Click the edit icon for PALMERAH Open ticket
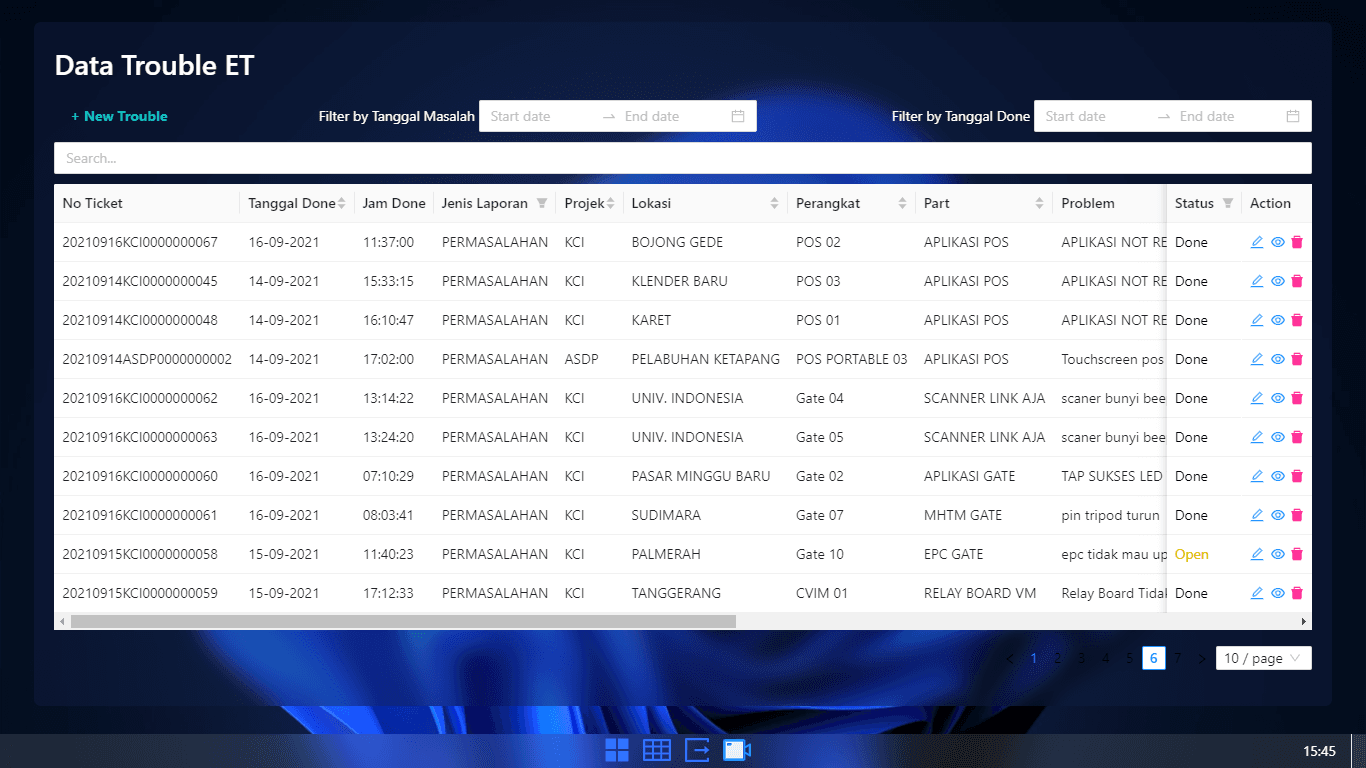This screenshot has height=768, width=1366. (1257, 554)
